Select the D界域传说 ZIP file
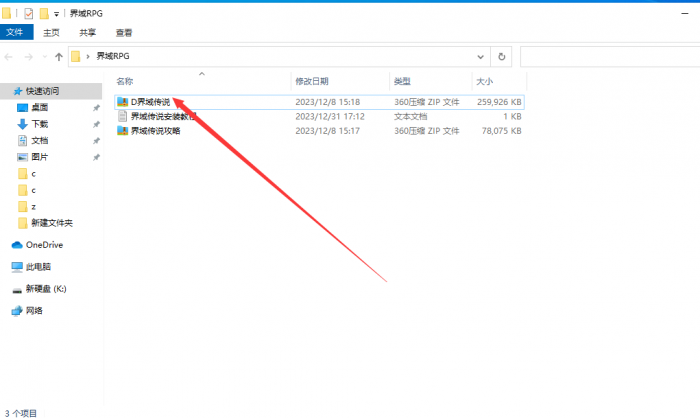 coord(319,102)
